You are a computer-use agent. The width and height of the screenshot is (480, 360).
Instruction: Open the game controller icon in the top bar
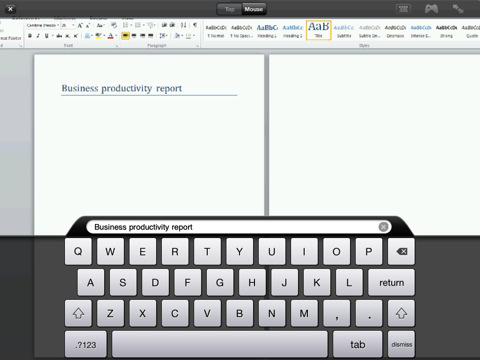click(431, 9)
